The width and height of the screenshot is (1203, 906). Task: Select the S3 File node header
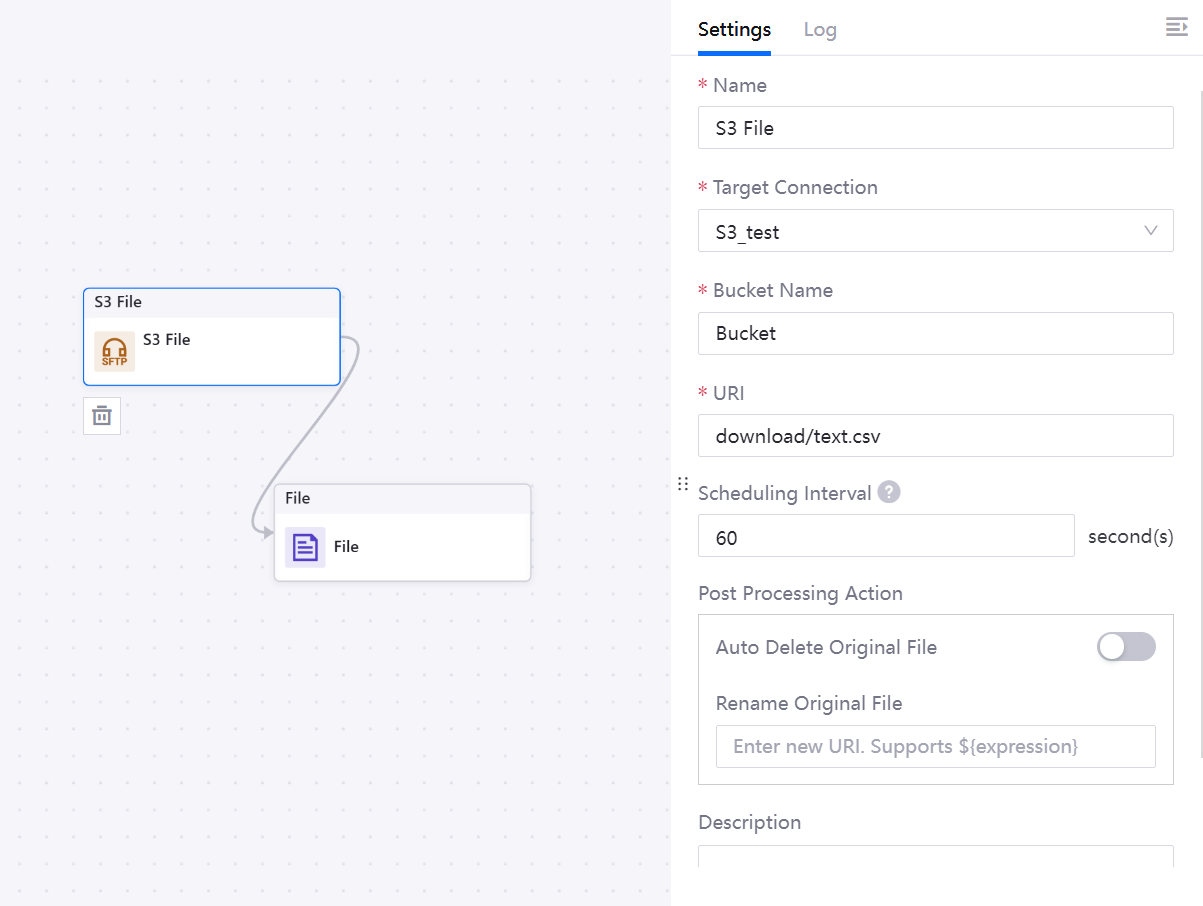click(x=212, y=302)
